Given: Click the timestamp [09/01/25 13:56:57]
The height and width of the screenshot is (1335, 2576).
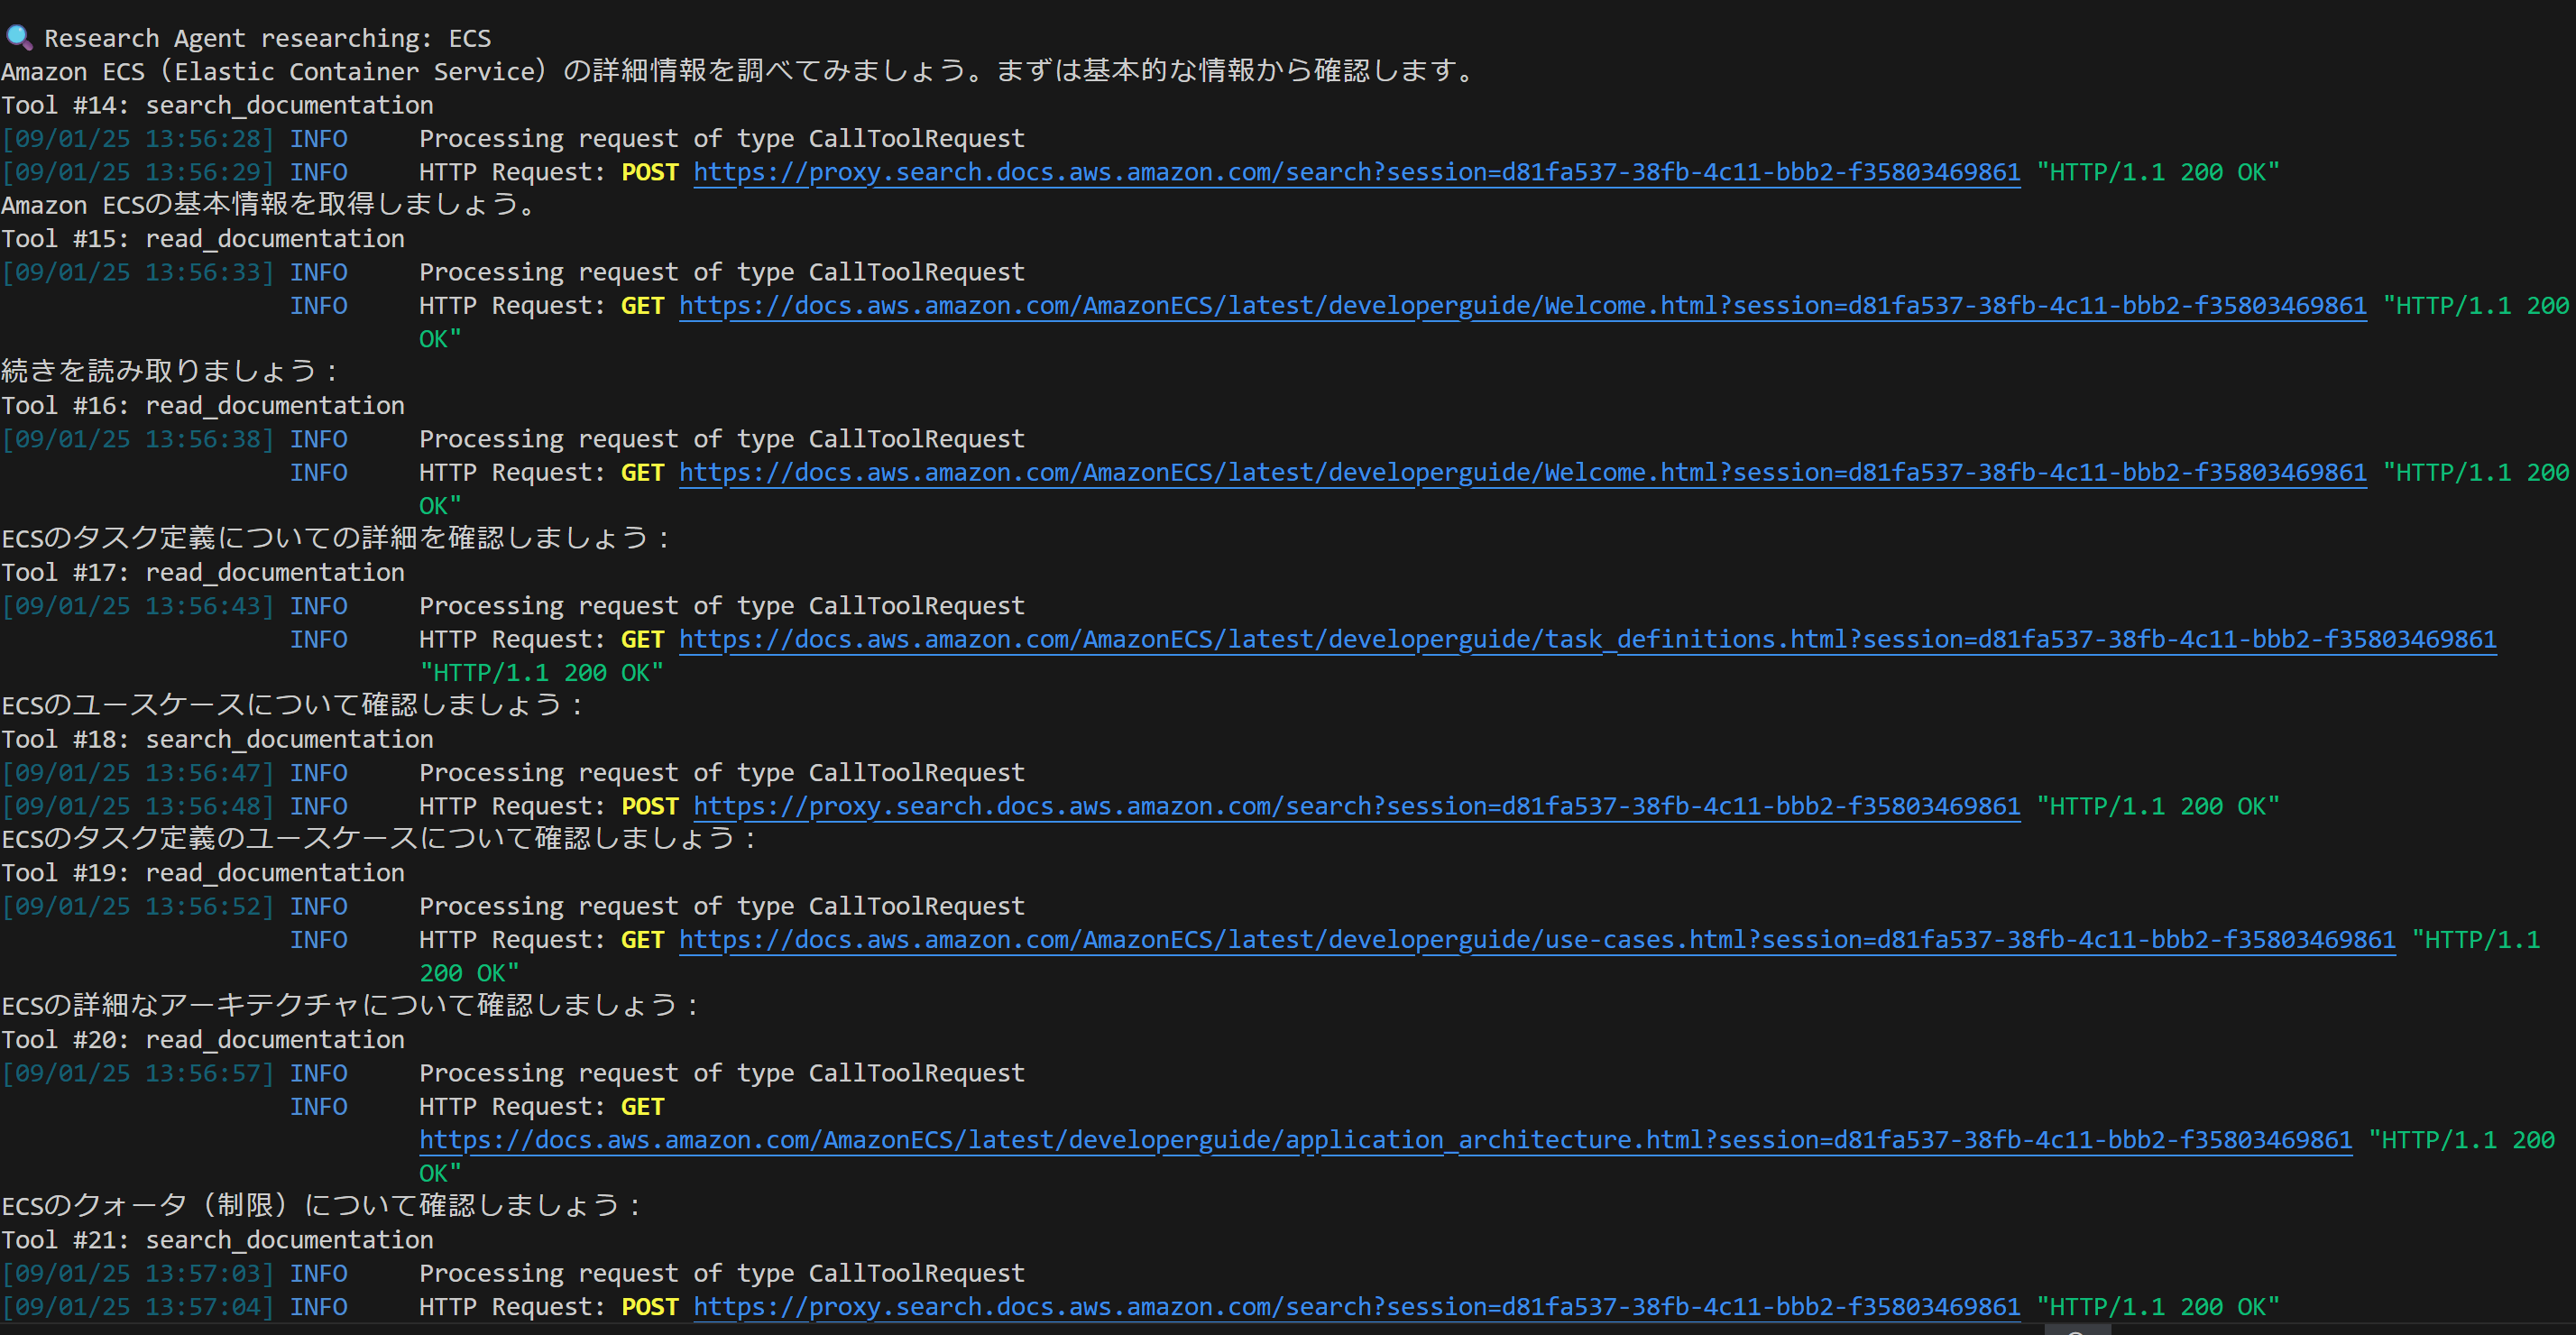Looking at the screenshot, I should click(138, 1073).
